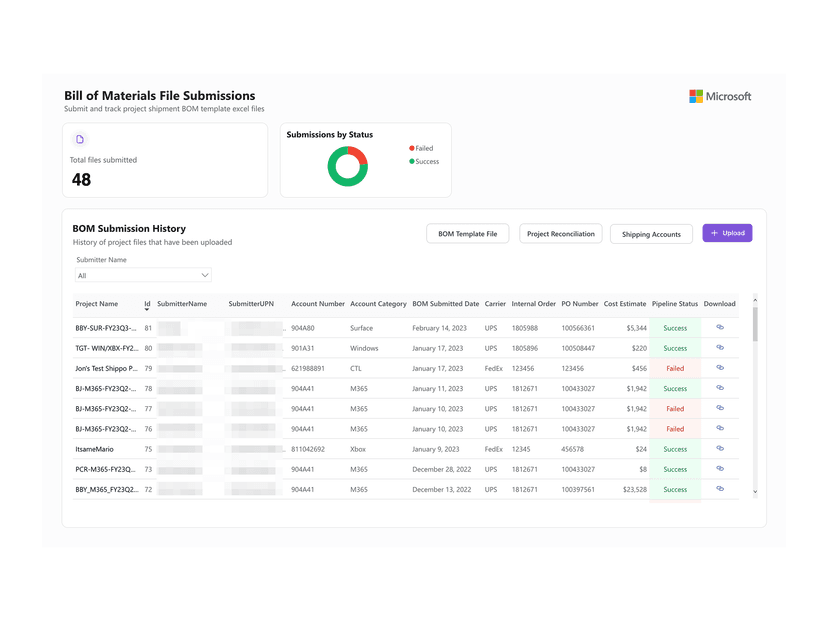Viewport: 828px width, 621px height.
Task: Click the download icon for TGT- WIN/XBX row
Action: (718, 348)
